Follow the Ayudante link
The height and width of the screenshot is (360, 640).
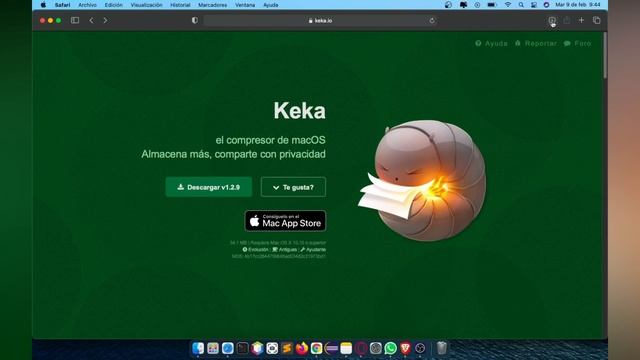point(313,249)
